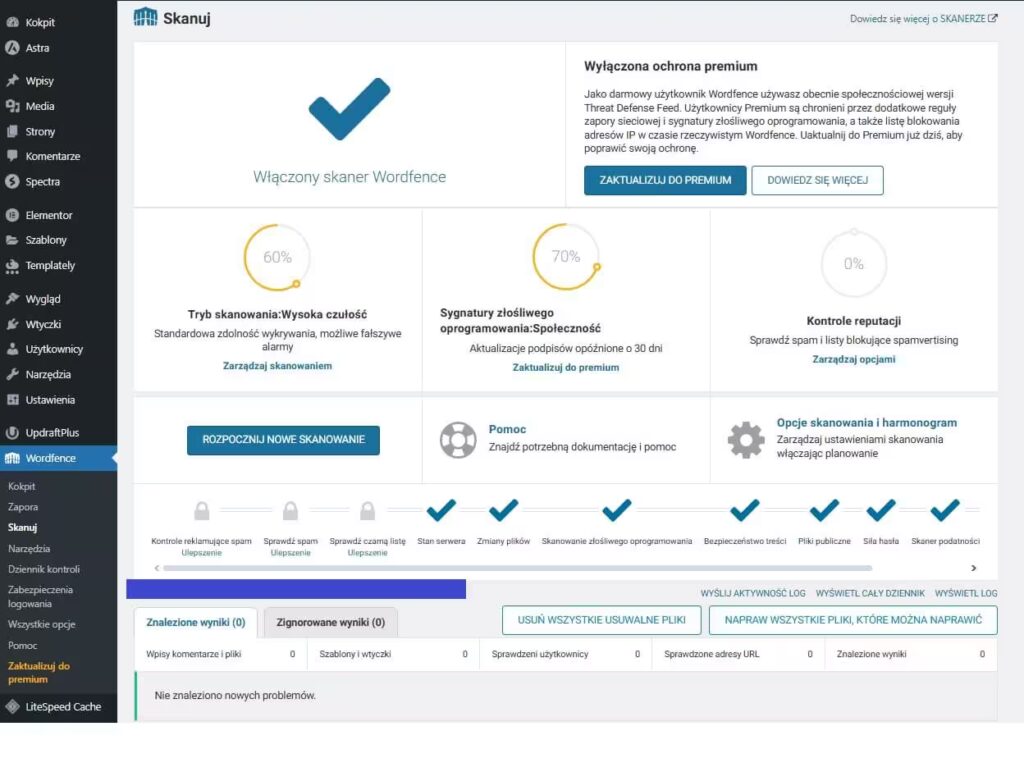Click the Spectra icon in sidebar
1024x763 pixels.
click(12, 182)
